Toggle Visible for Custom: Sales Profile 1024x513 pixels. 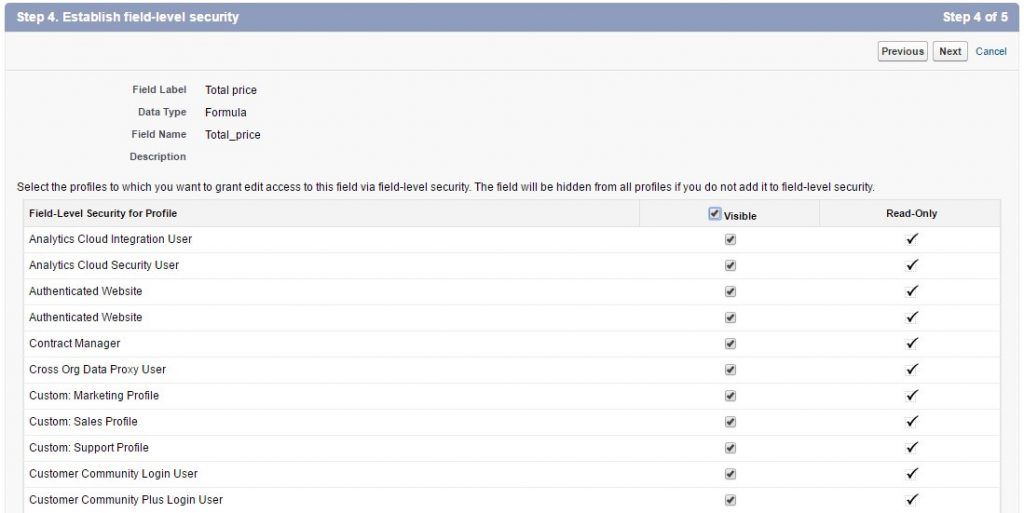click(x=730, y=421)
